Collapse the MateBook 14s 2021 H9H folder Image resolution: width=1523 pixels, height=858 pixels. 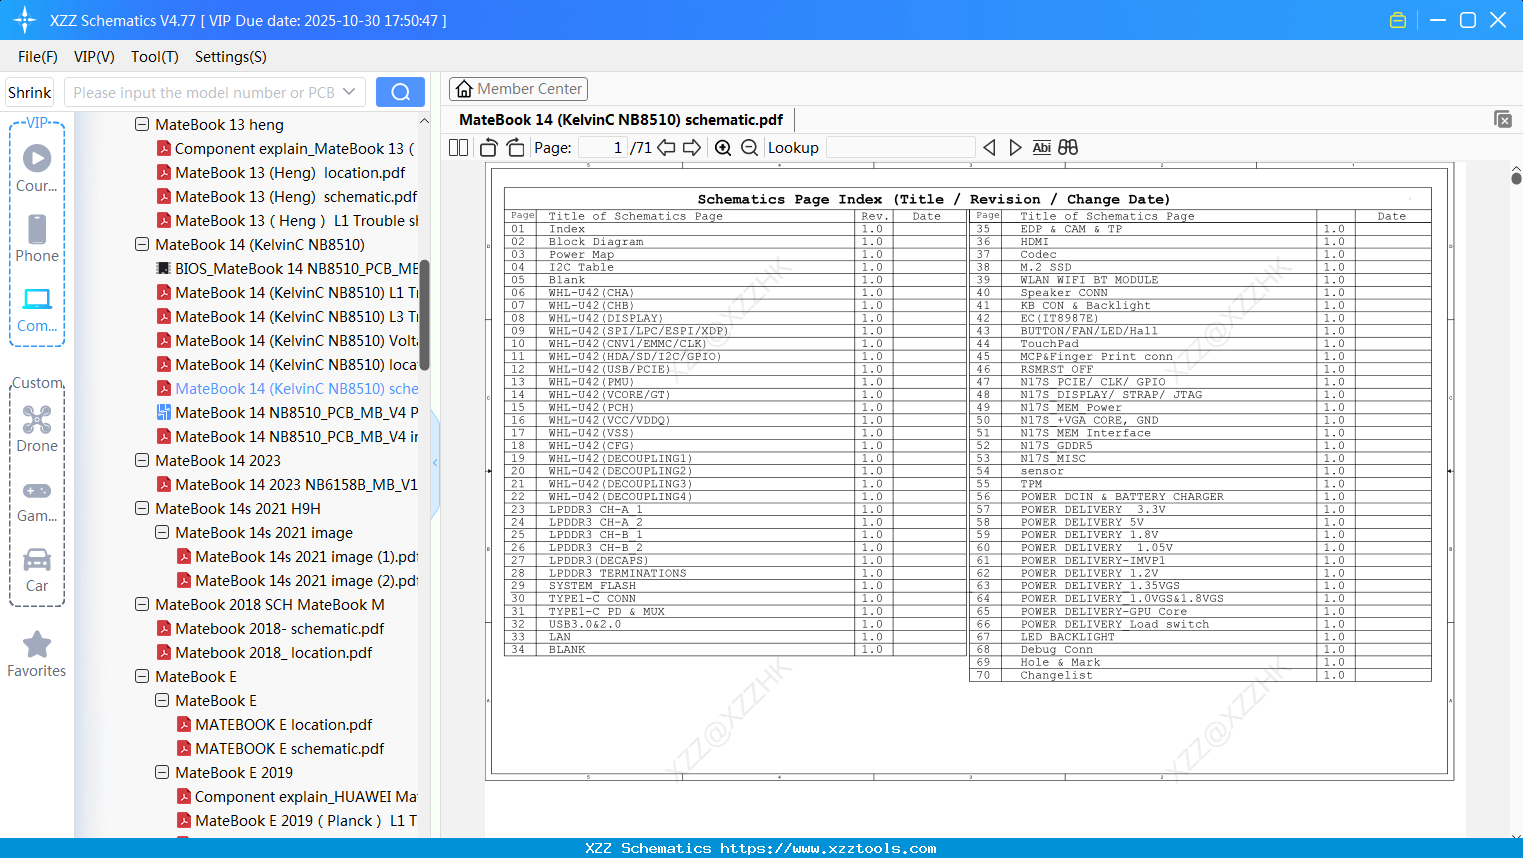click(x=143, y=509)
